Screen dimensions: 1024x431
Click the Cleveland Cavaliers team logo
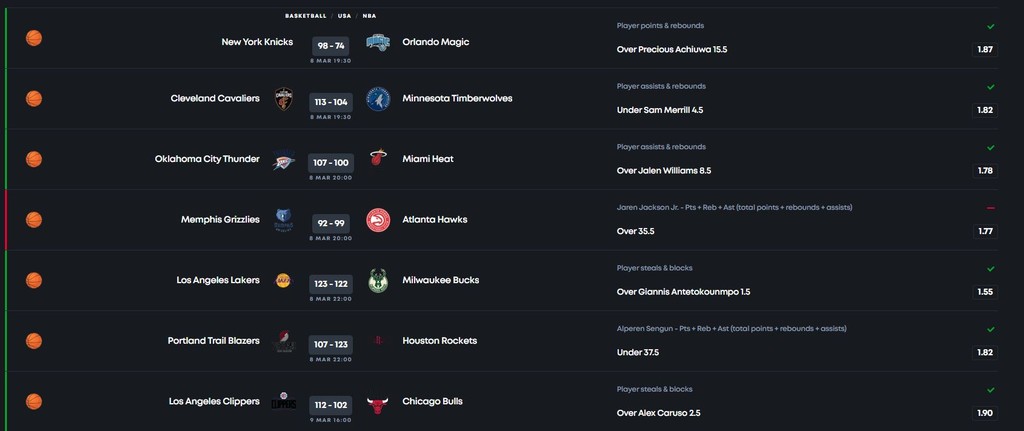click(283, 99)
